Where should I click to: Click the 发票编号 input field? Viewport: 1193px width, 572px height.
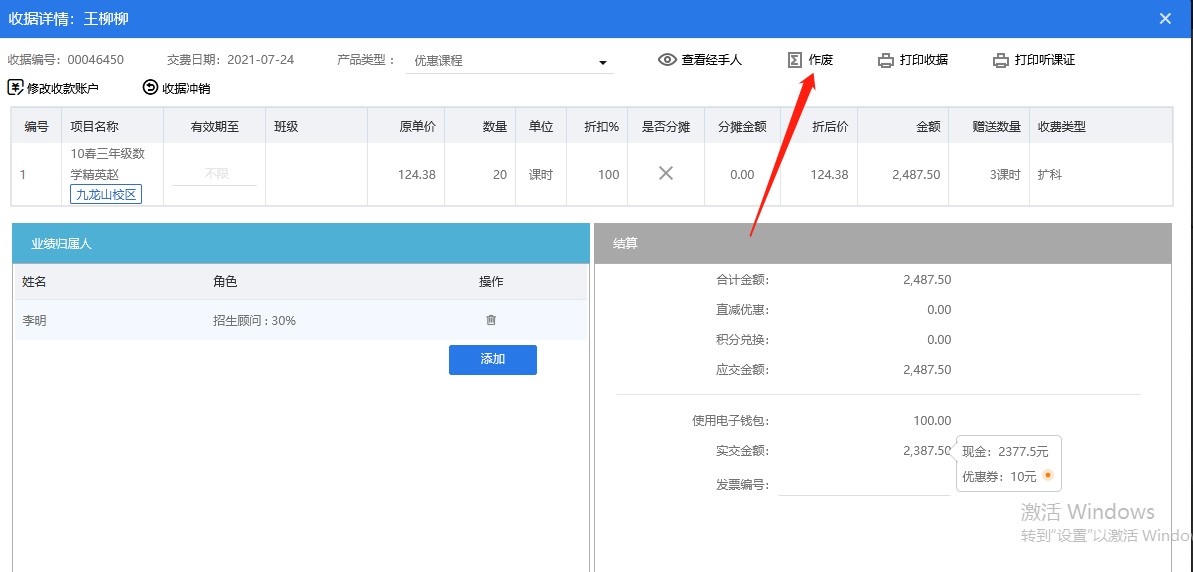coord(864,484)
